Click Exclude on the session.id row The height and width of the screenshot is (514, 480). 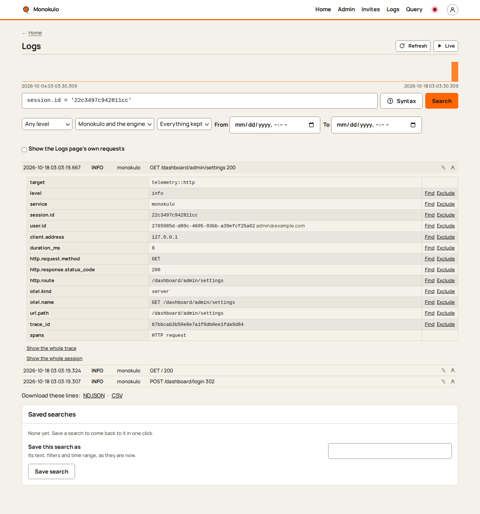[x=446, y=215]
